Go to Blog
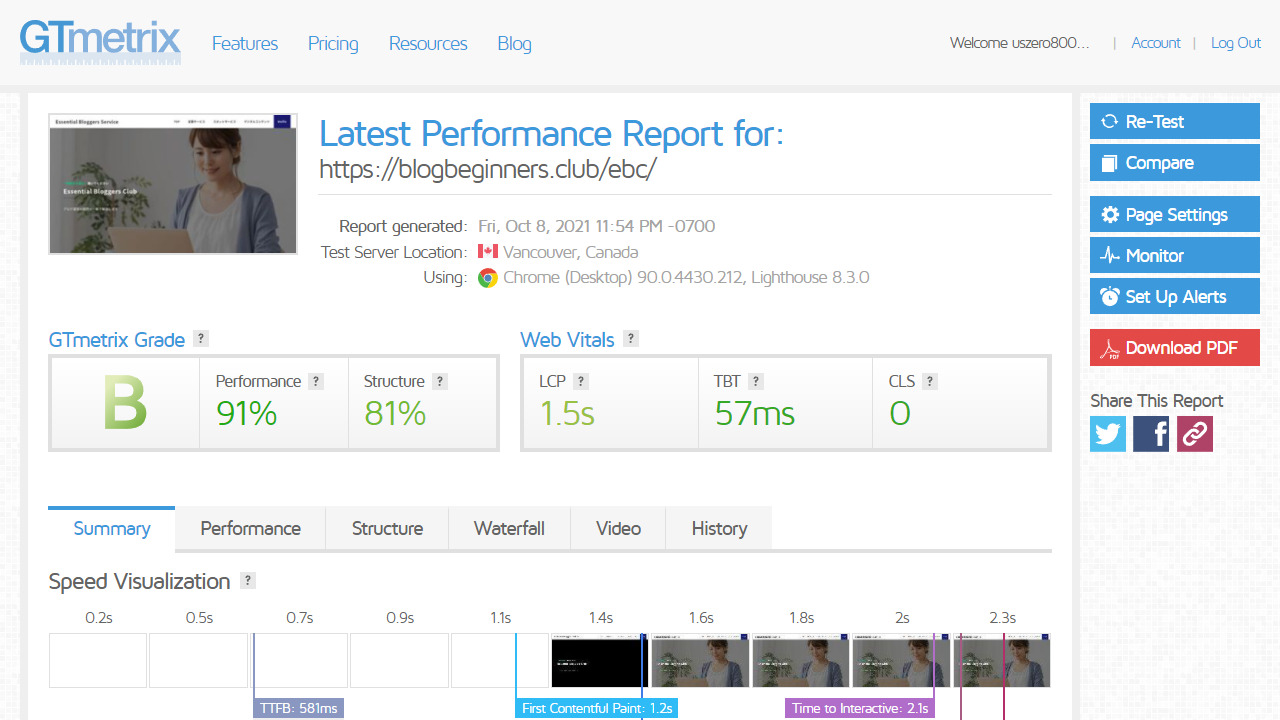 514,43
